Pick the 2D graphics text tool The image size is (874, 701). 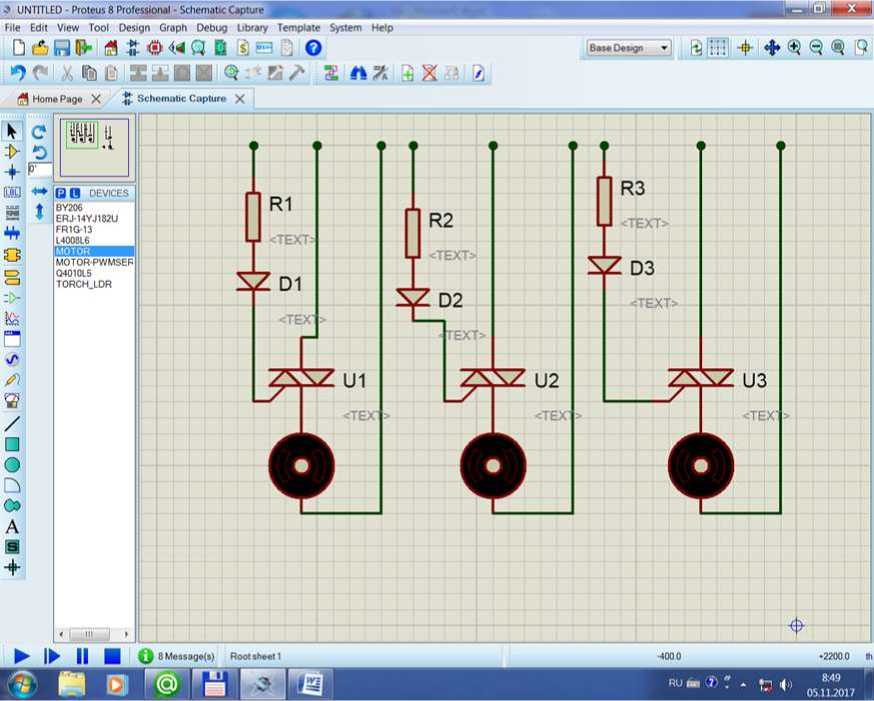tap(12, 526)
